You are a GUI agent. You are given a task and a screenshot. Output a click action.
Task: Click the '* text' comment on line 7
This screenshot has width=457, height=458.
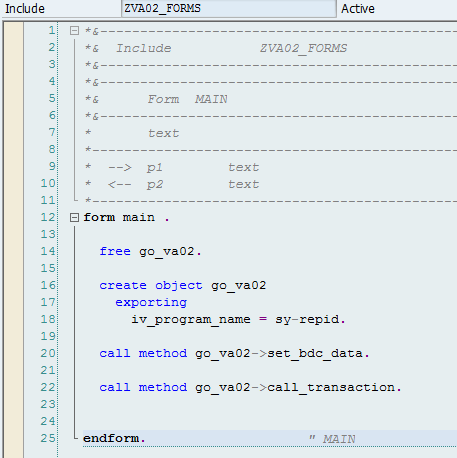132,133
